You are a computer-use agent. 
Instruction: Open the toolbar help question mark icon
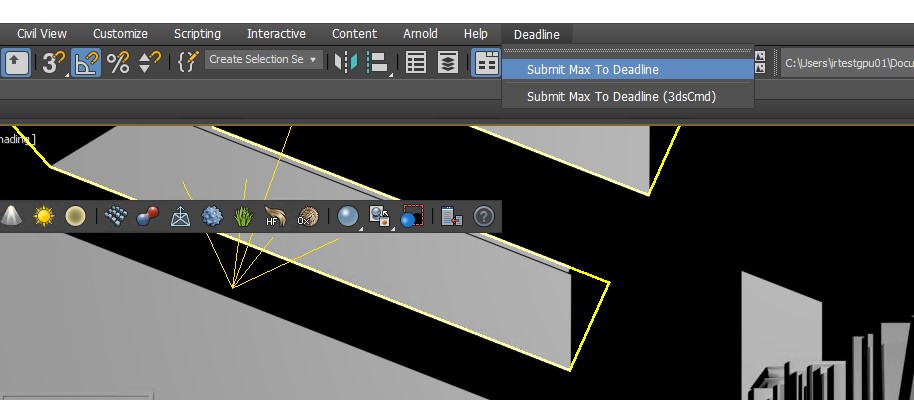point(483,216)
